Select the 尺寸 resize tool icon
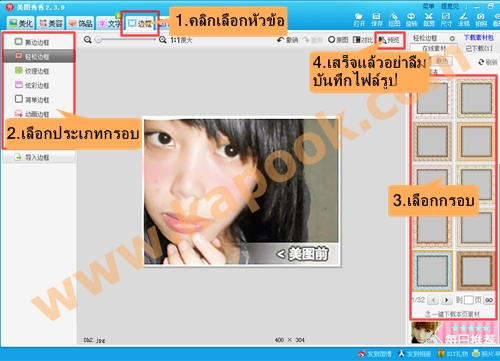 pyautogui.click(x=446, y=20)
